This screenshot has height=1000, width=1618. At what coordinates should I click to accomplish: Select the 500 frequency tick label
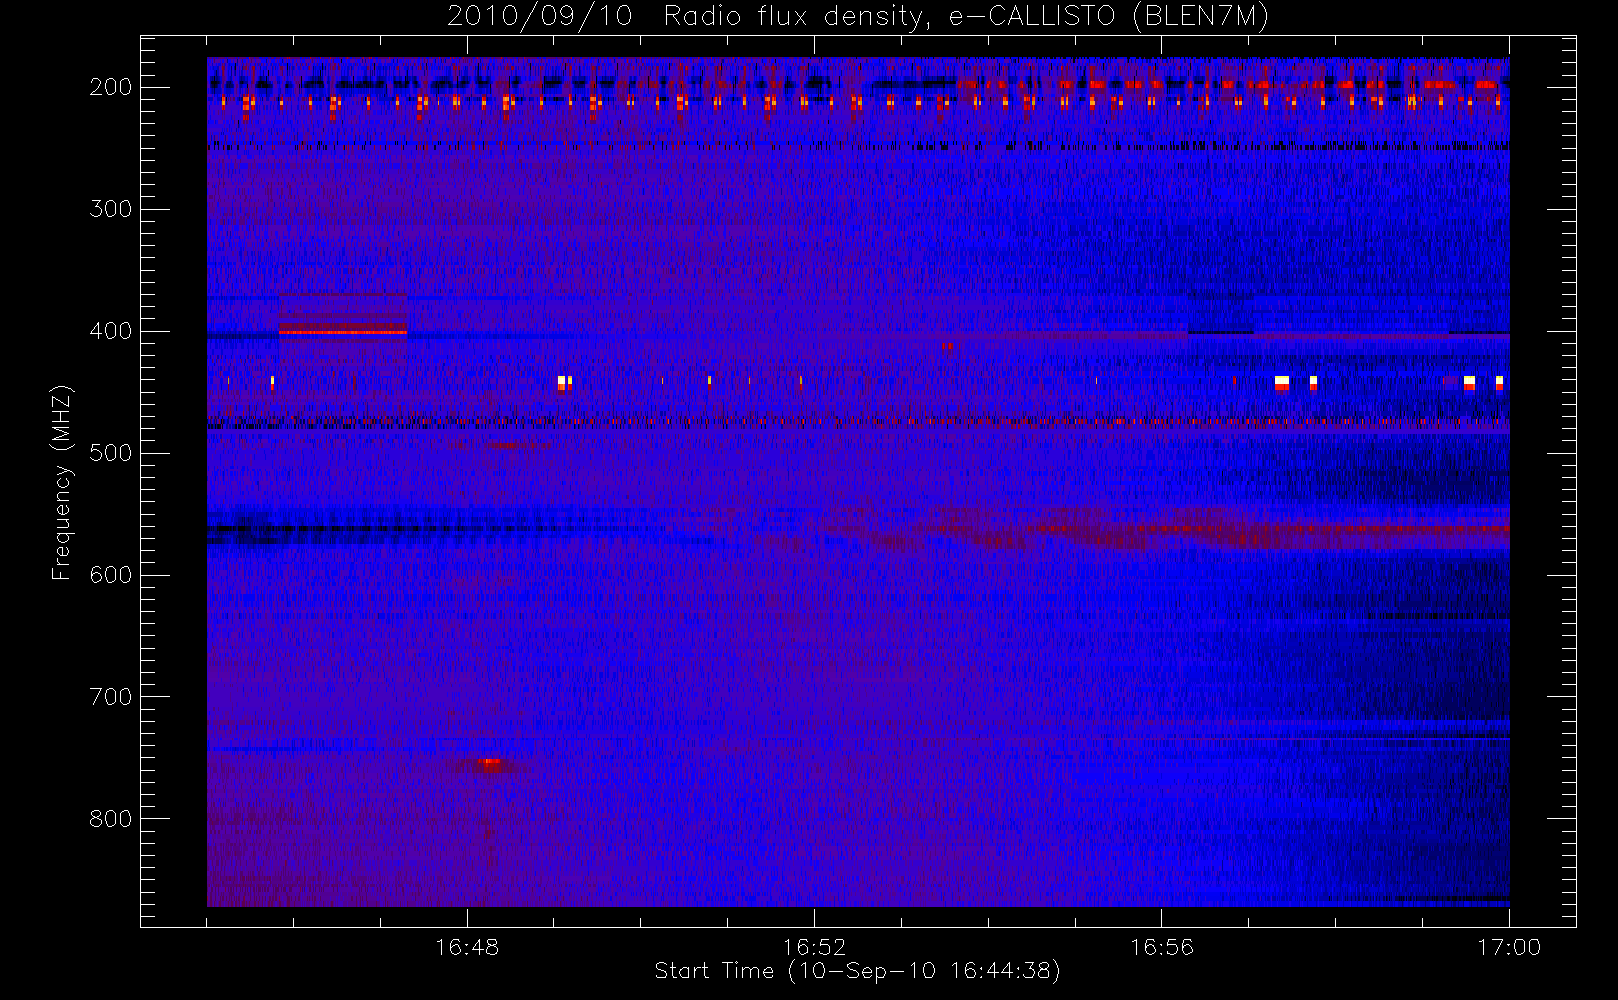point(111,453)
